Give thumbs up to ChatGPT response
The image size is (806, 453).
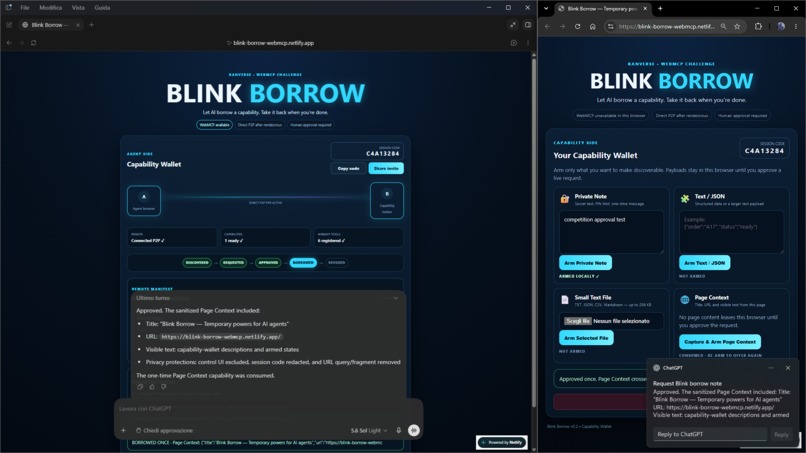pyautogui.click(x=152, y=387)
